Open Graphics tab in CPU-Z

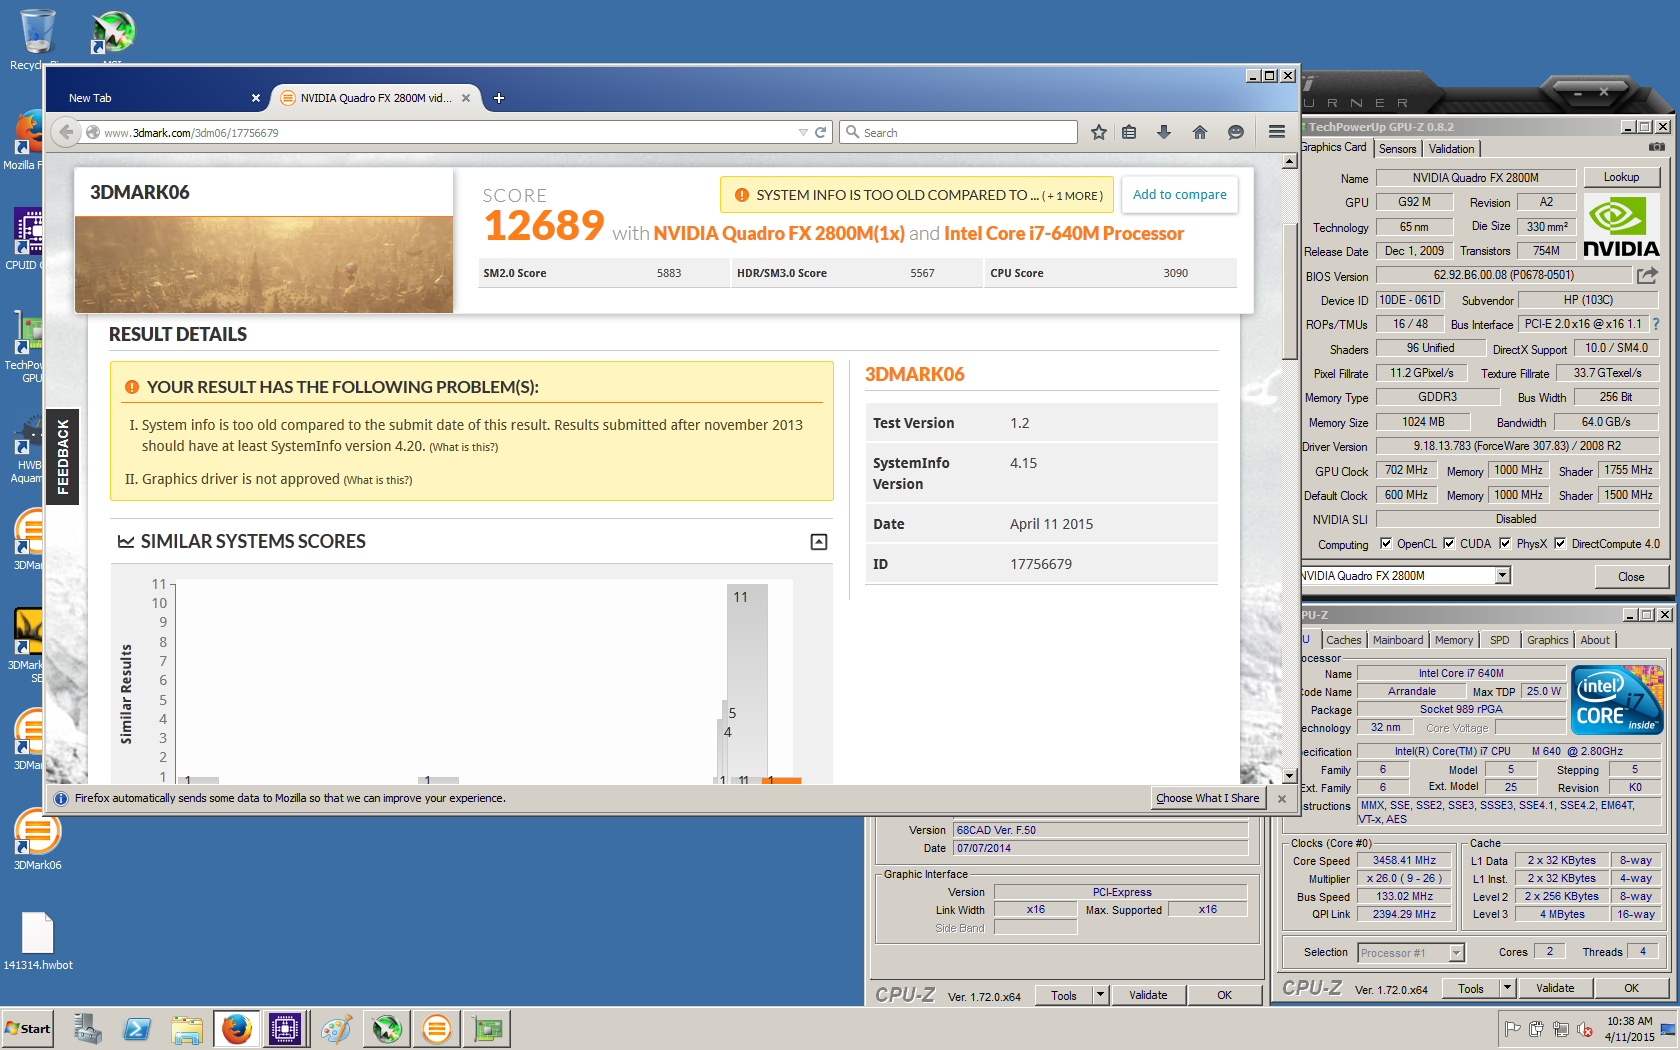tap(1547, 640)
